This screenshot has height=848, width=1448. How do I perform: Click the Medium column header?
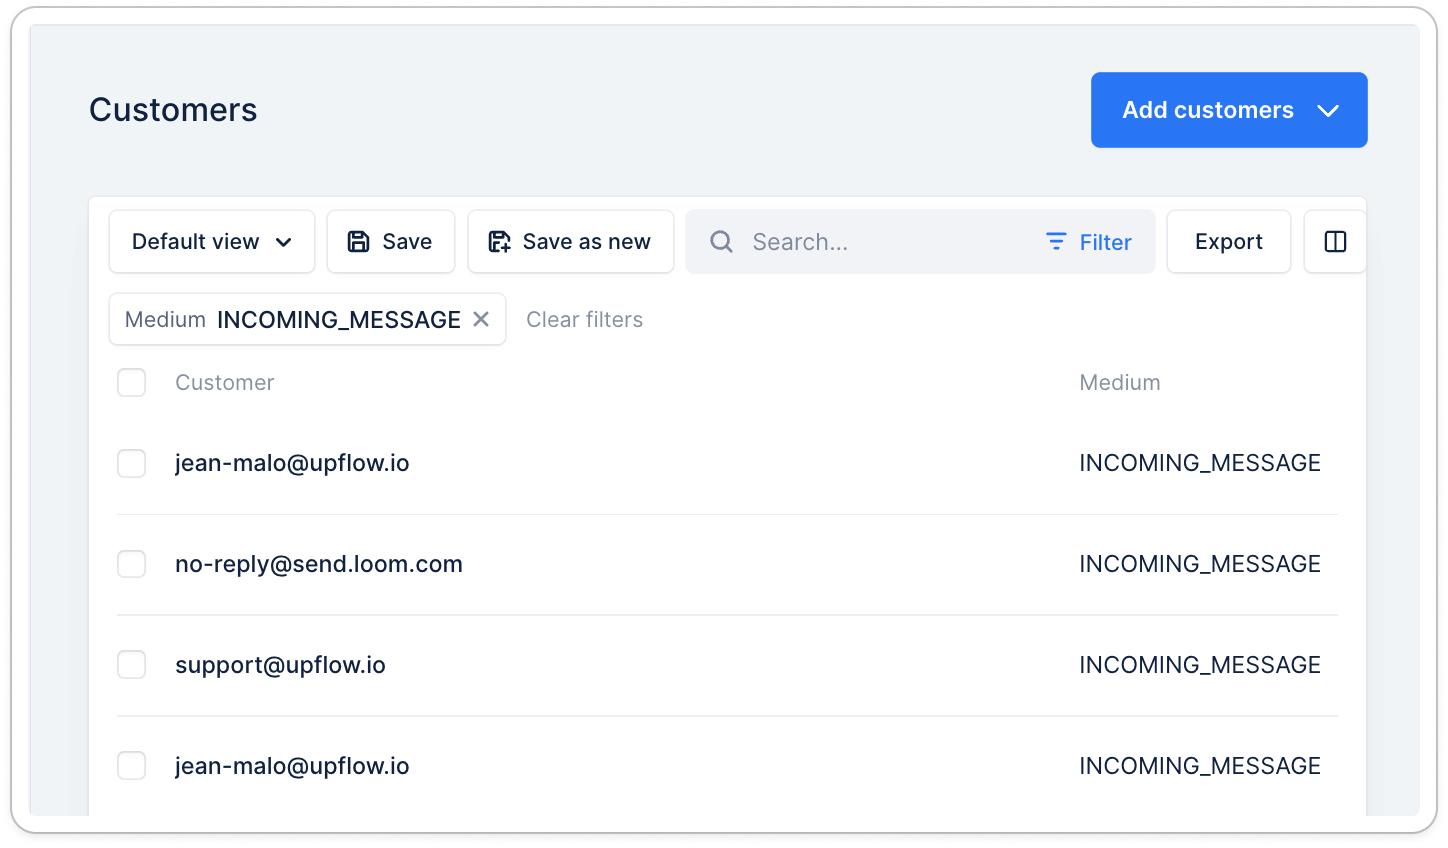pyautogui.click(x=1119, y=383)
